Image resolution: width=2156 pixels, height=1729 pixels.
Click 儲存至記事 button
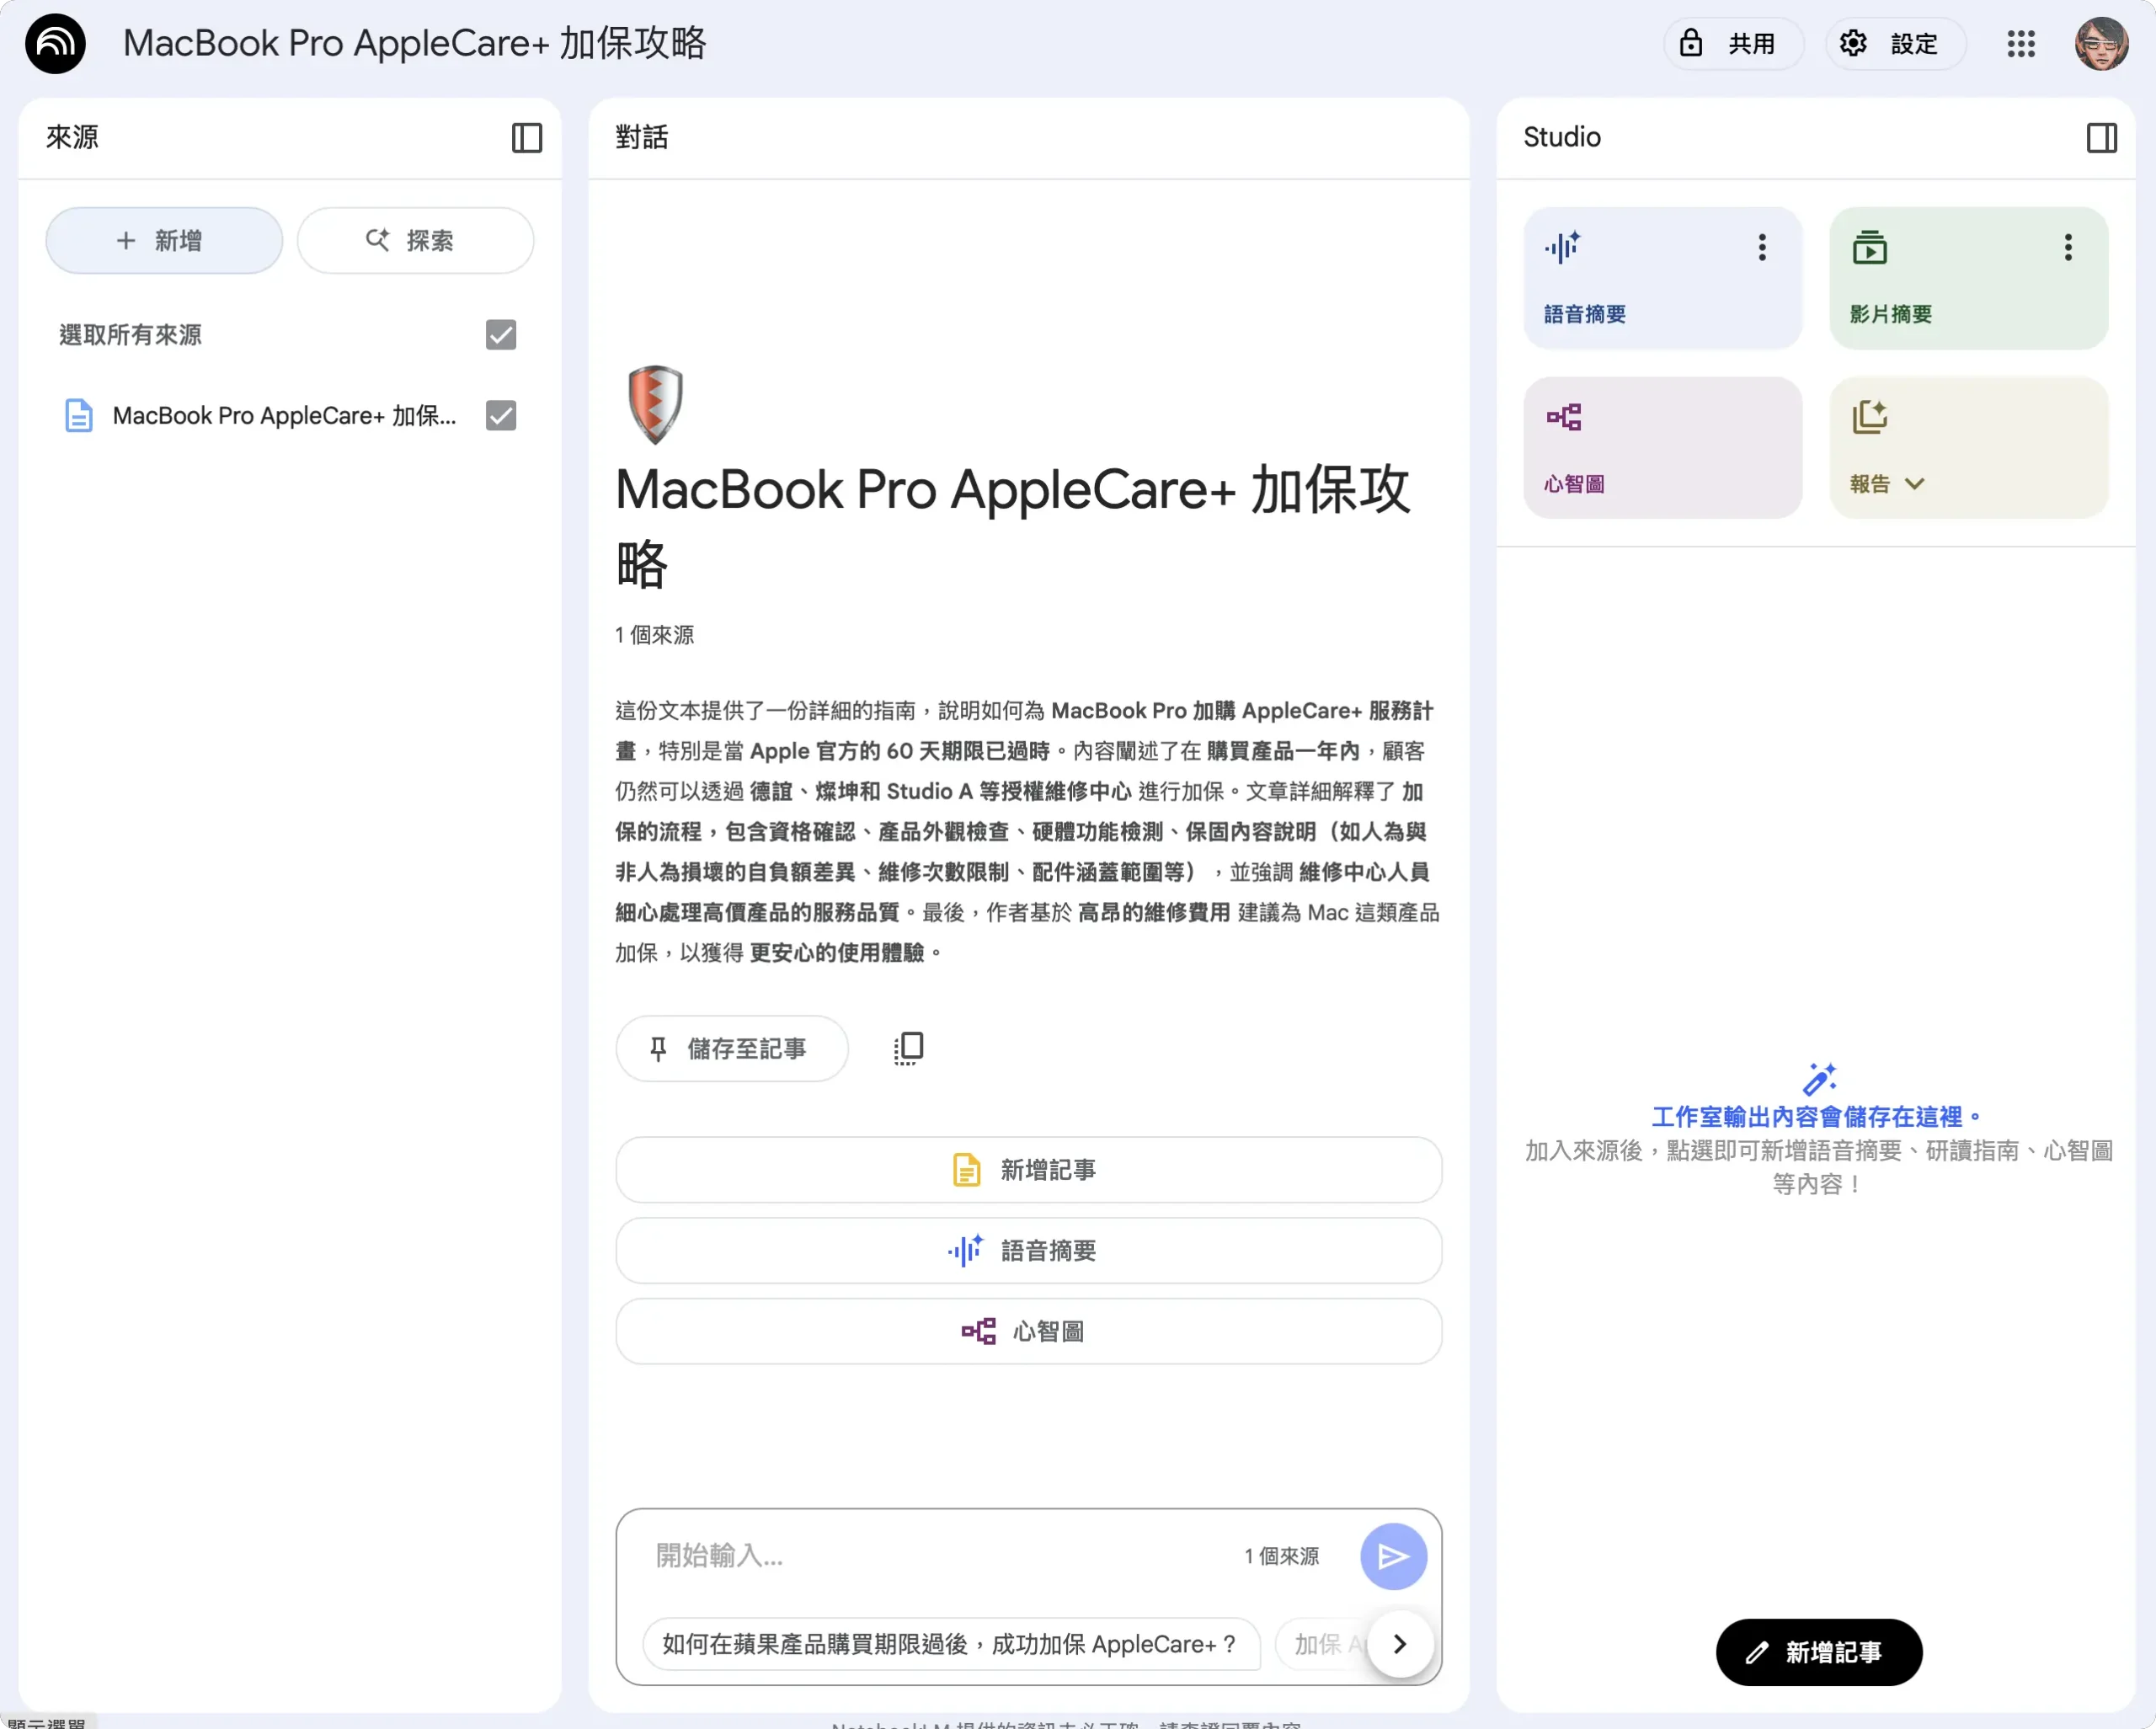[x=732, y=1048]
